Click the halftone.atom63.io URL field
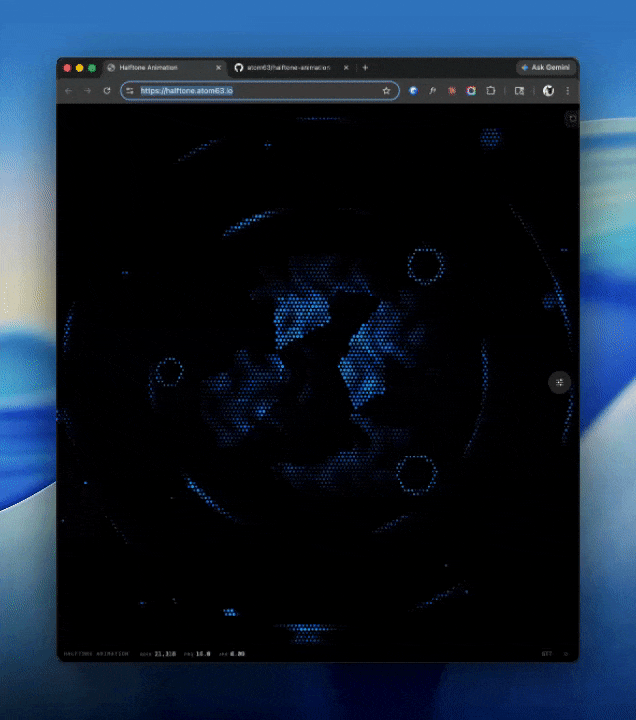The height and width of the screenshot is (720, 636). point(259,91)
